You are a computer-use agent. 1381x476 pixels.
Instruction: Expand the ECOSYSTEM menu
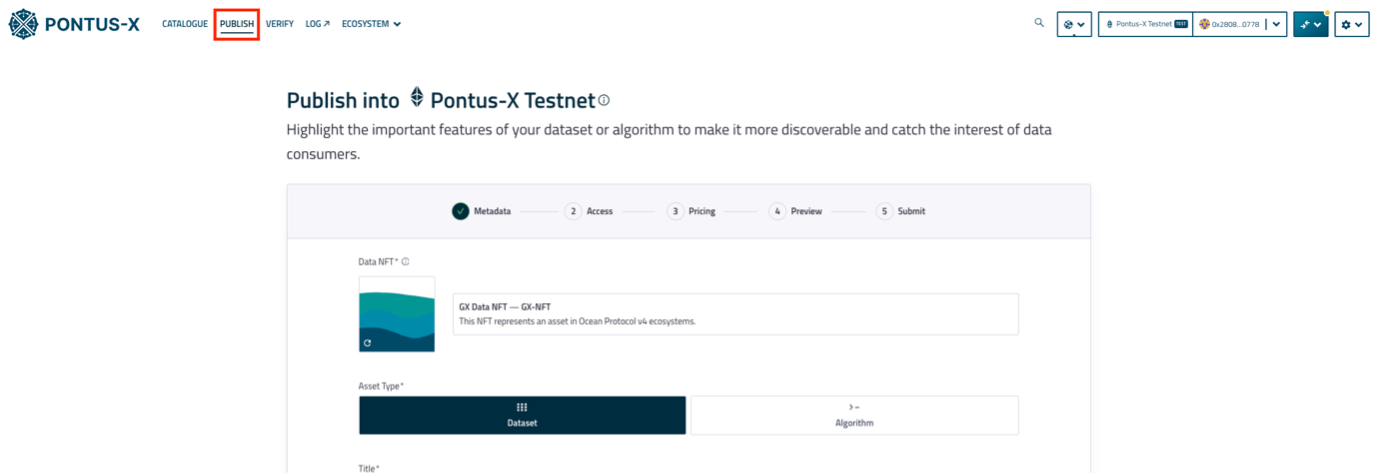coord(371,24)
